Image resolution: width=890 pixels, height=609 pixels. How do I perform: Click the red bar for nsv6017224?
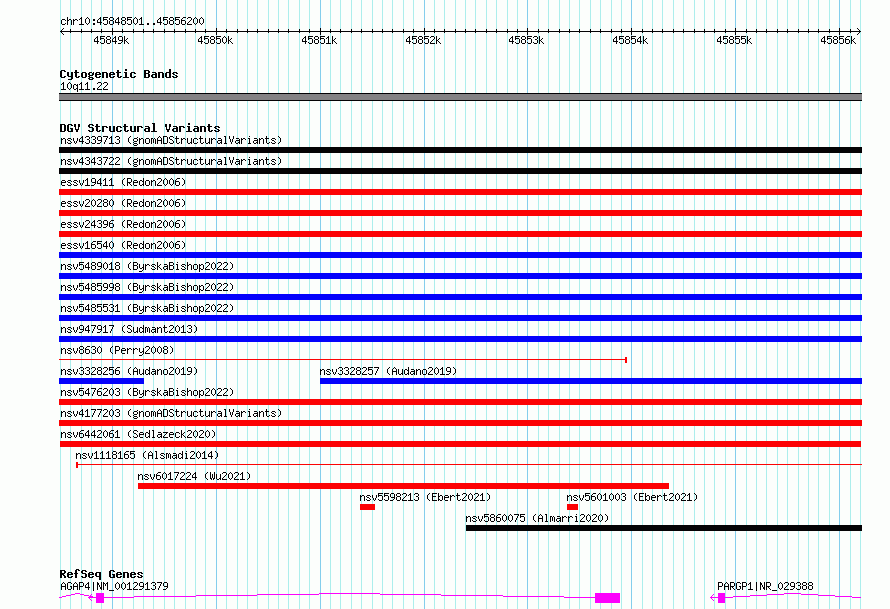[x=404, y=486]
